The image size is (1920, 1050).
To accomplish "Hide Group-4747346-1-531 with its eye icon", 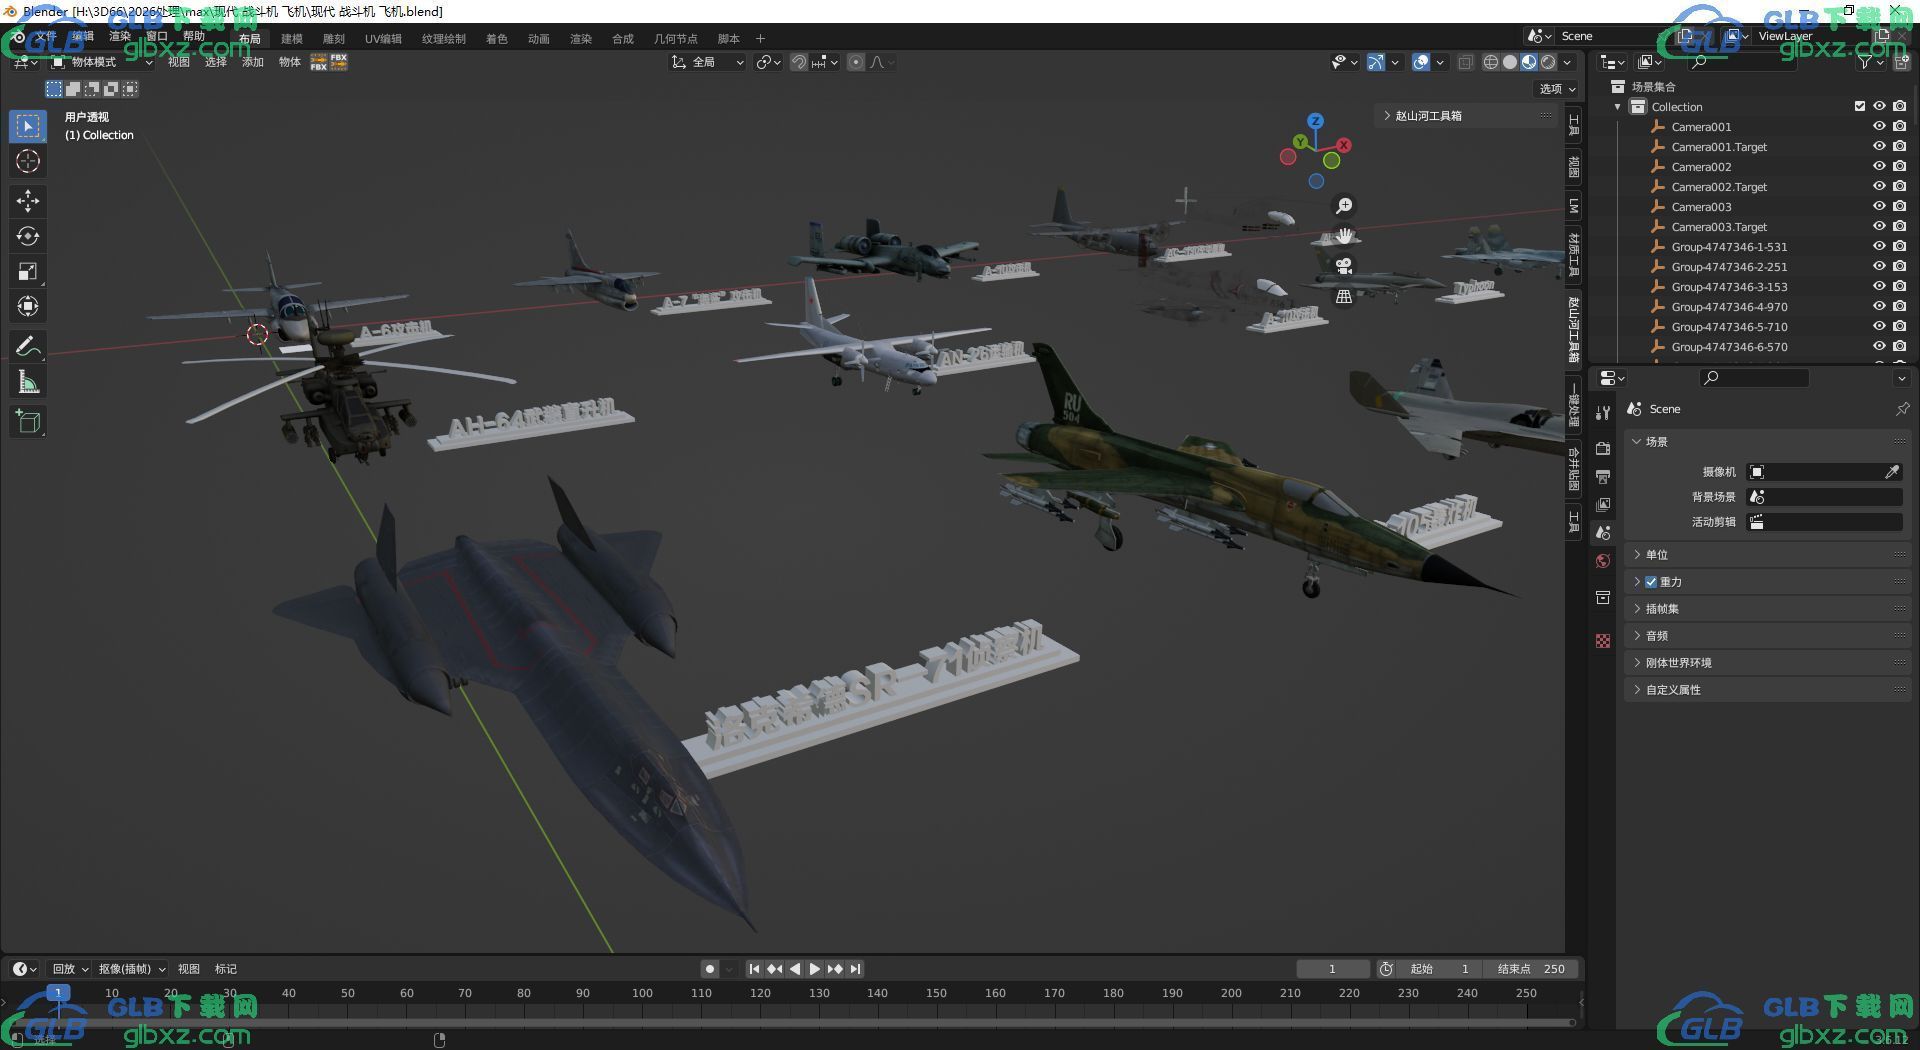I will pos(1879,246).
